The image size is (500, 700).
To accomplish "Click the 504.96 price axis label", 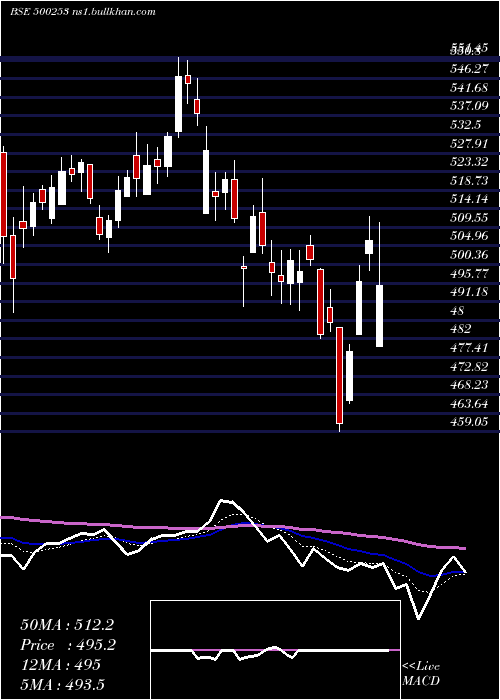I will tap(468, 236).
